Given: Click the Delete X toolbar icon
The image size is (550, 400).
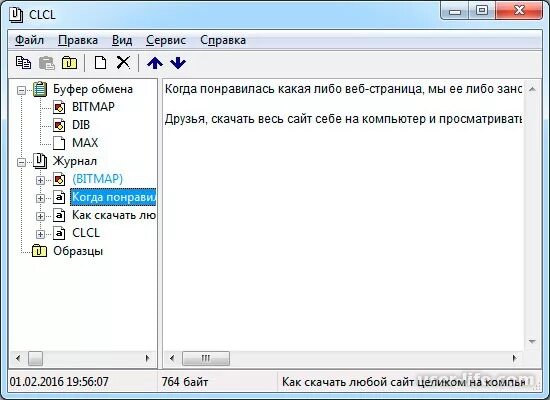Looking at the screenshot, I should tap(123, 63).
